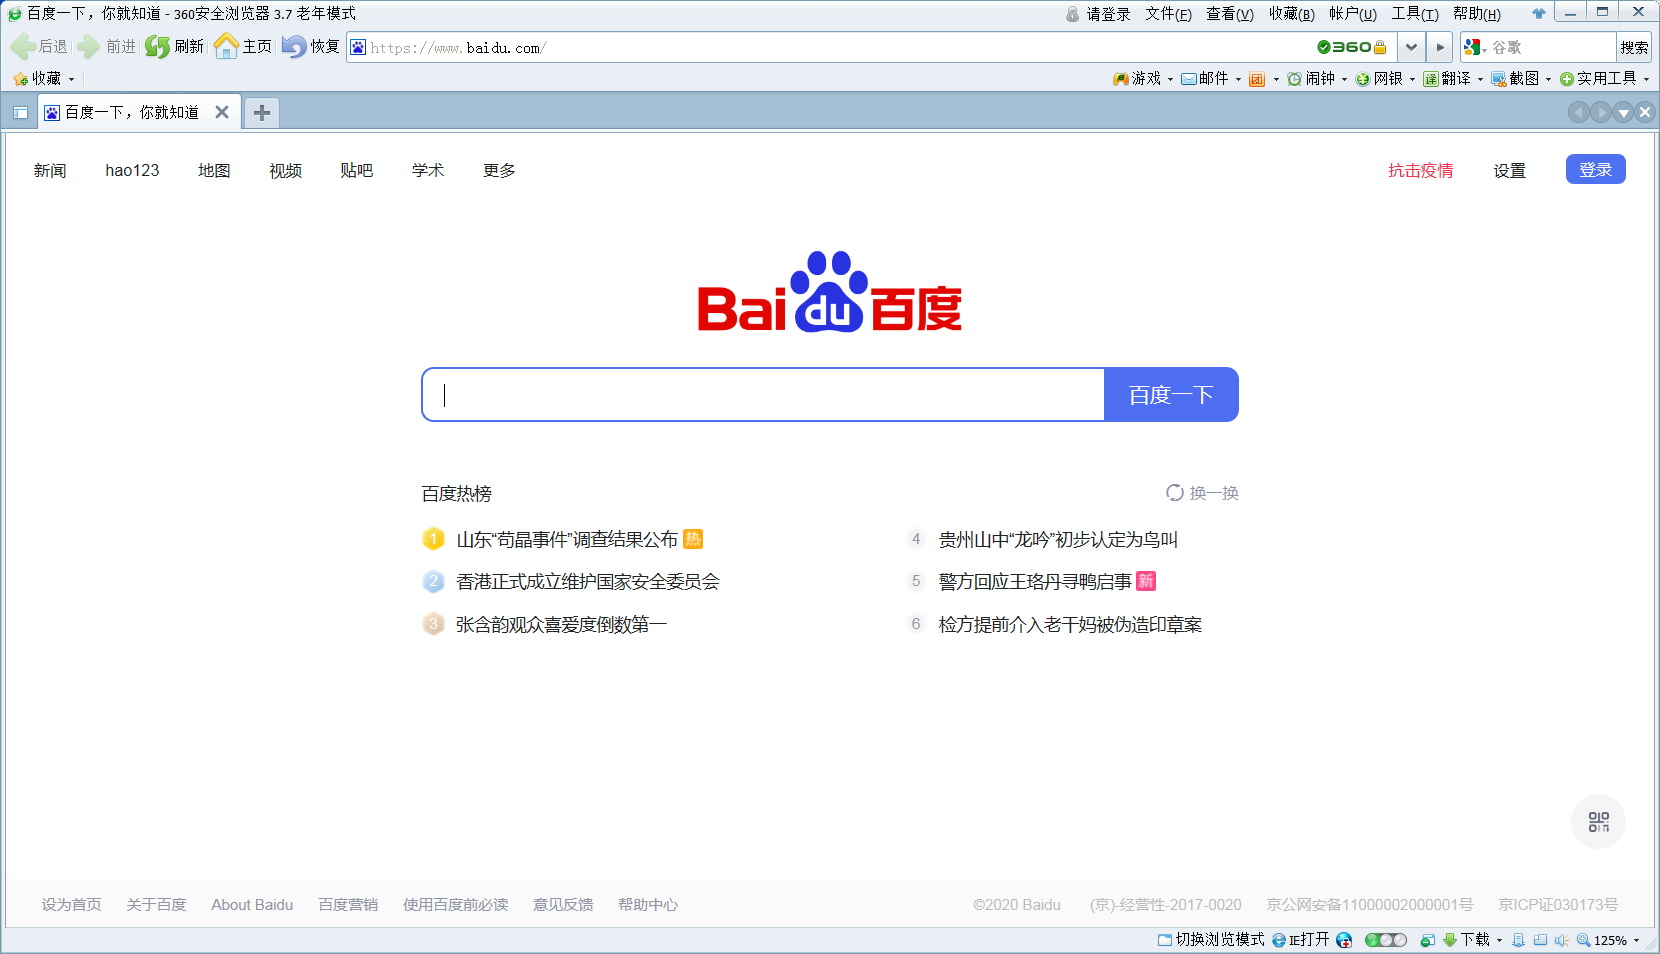
Task: Click the 游戏 games toolbar icon
Action: (x=1121, y=79)
